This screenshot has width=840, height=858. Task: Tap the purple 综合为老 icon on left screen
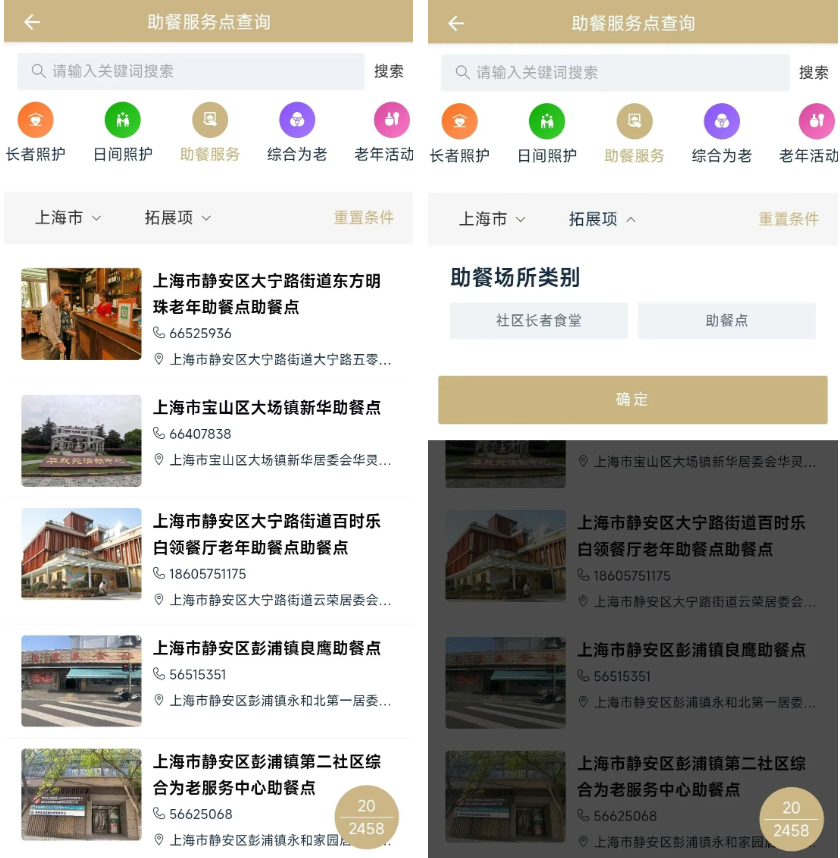(297, 121)
